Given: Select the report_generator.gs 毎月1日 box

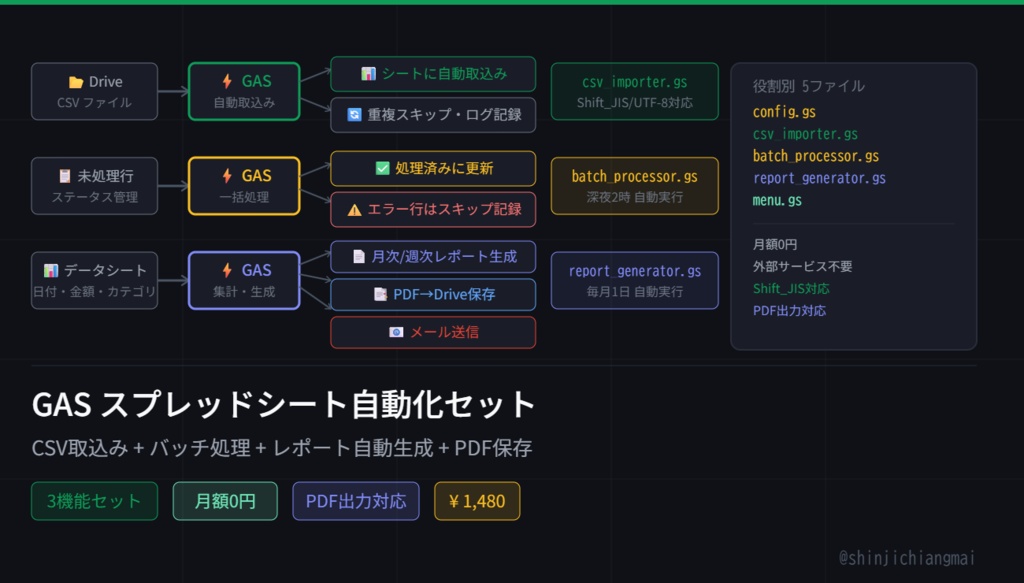Looking at the screenshot, I should (635, 281).
